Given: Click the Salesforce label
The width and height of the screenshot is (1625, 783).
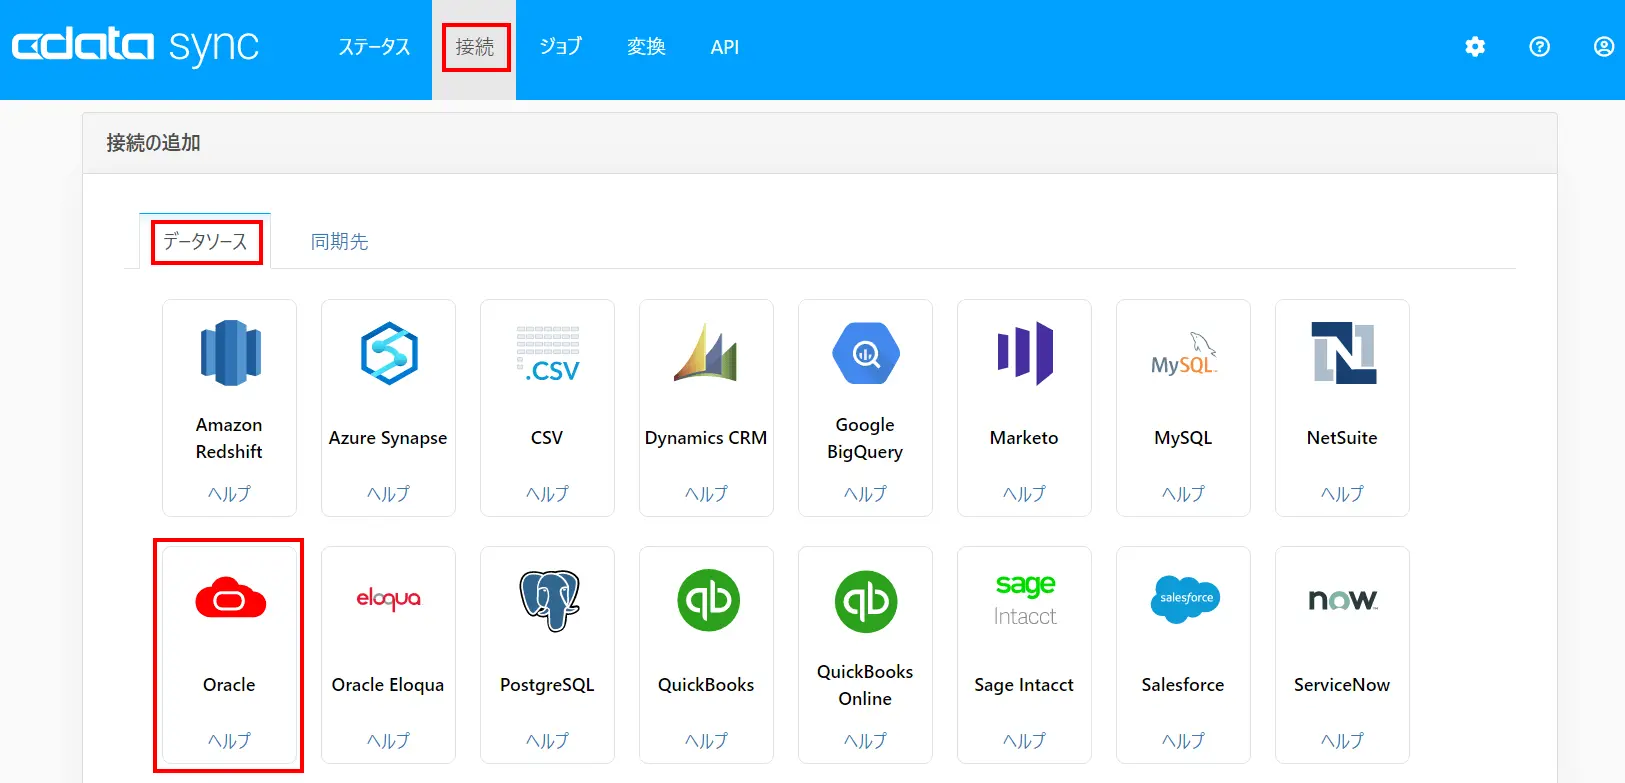Looking at the screenshot, I should (x=1183, y=685).
